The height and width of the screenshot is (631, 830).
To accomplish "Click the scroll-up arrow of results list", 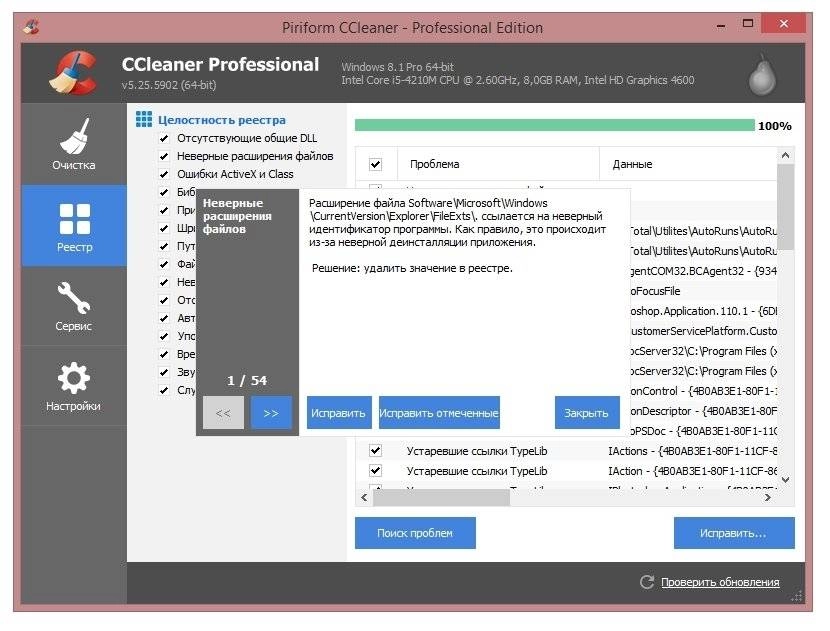I will pyautogui.click(x=786, y=156).
